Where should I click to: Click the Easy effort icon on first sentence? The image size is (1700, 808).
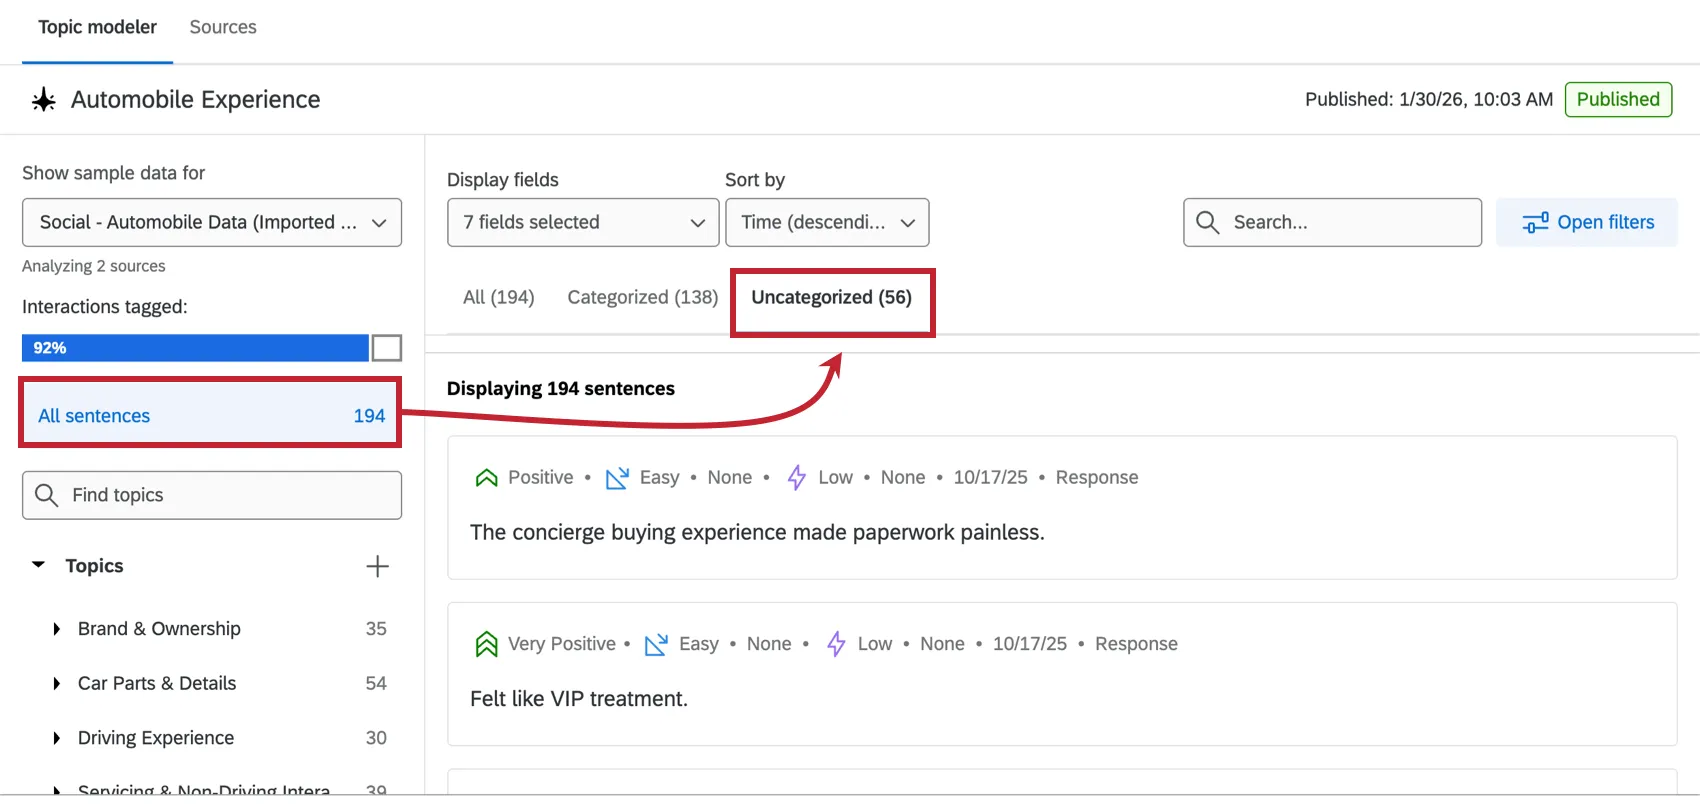coord(617,478)
